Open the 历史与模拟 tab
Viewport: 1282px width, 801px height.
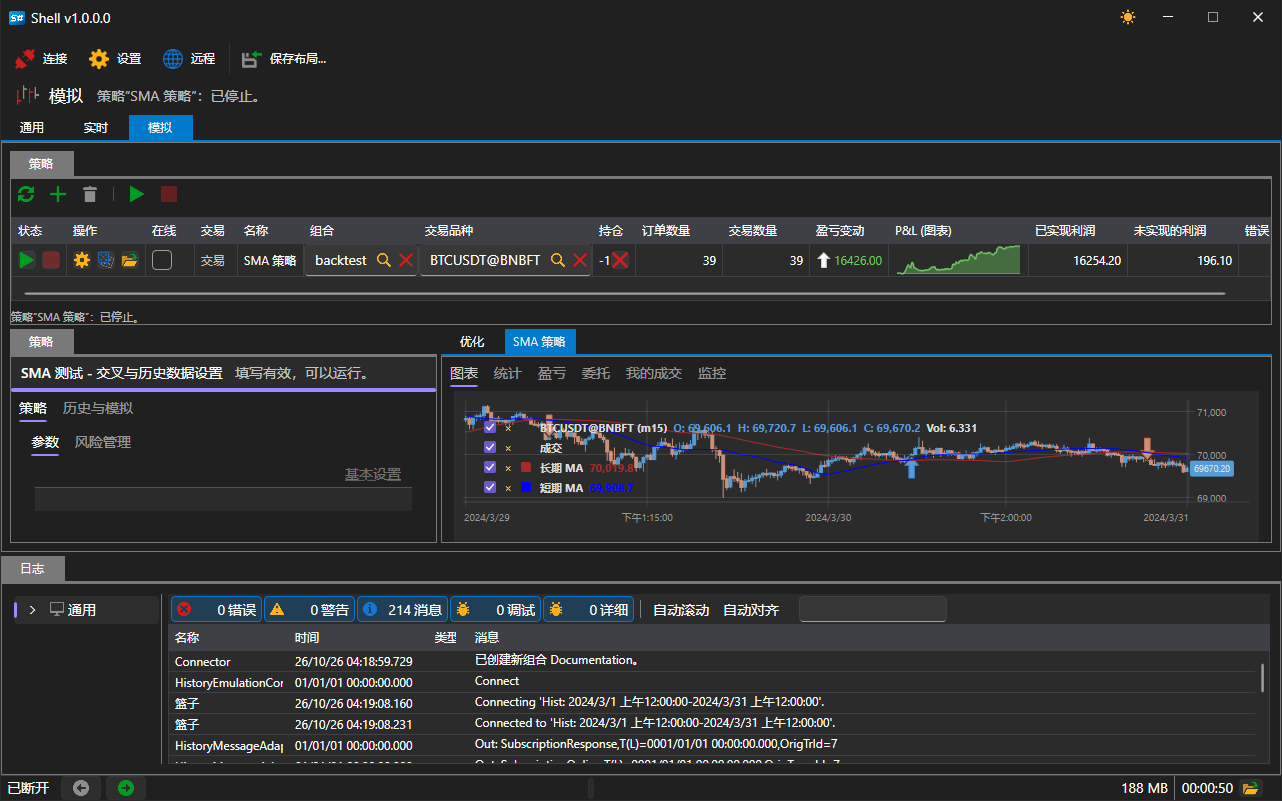pos(98,408)
